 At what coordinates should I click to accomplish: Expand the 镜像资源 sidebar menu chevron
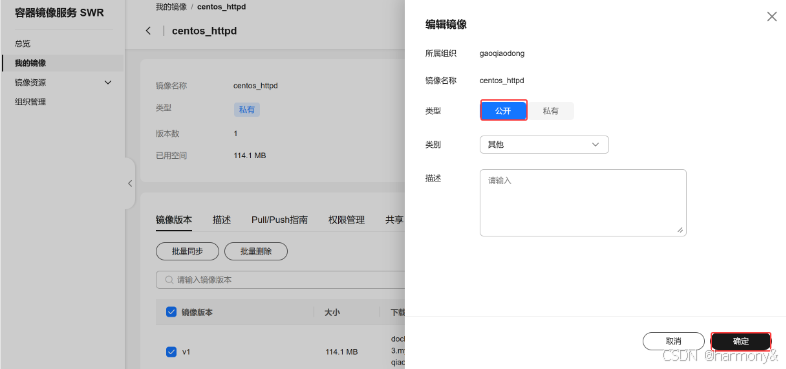(108, 82)
